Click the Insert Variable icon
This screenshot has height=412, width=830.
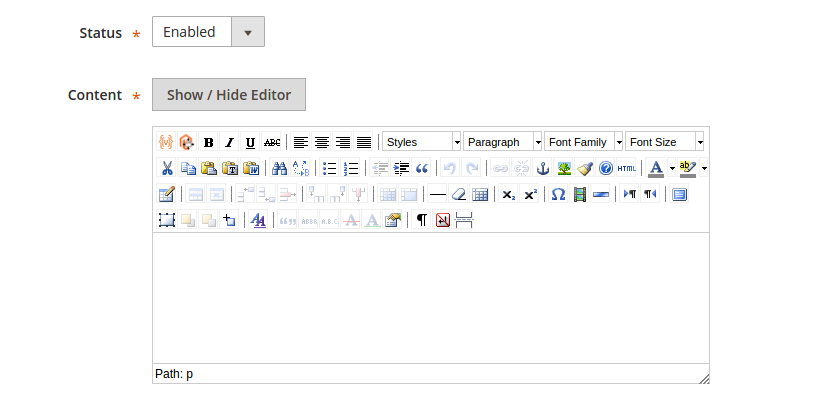(166, 142)
